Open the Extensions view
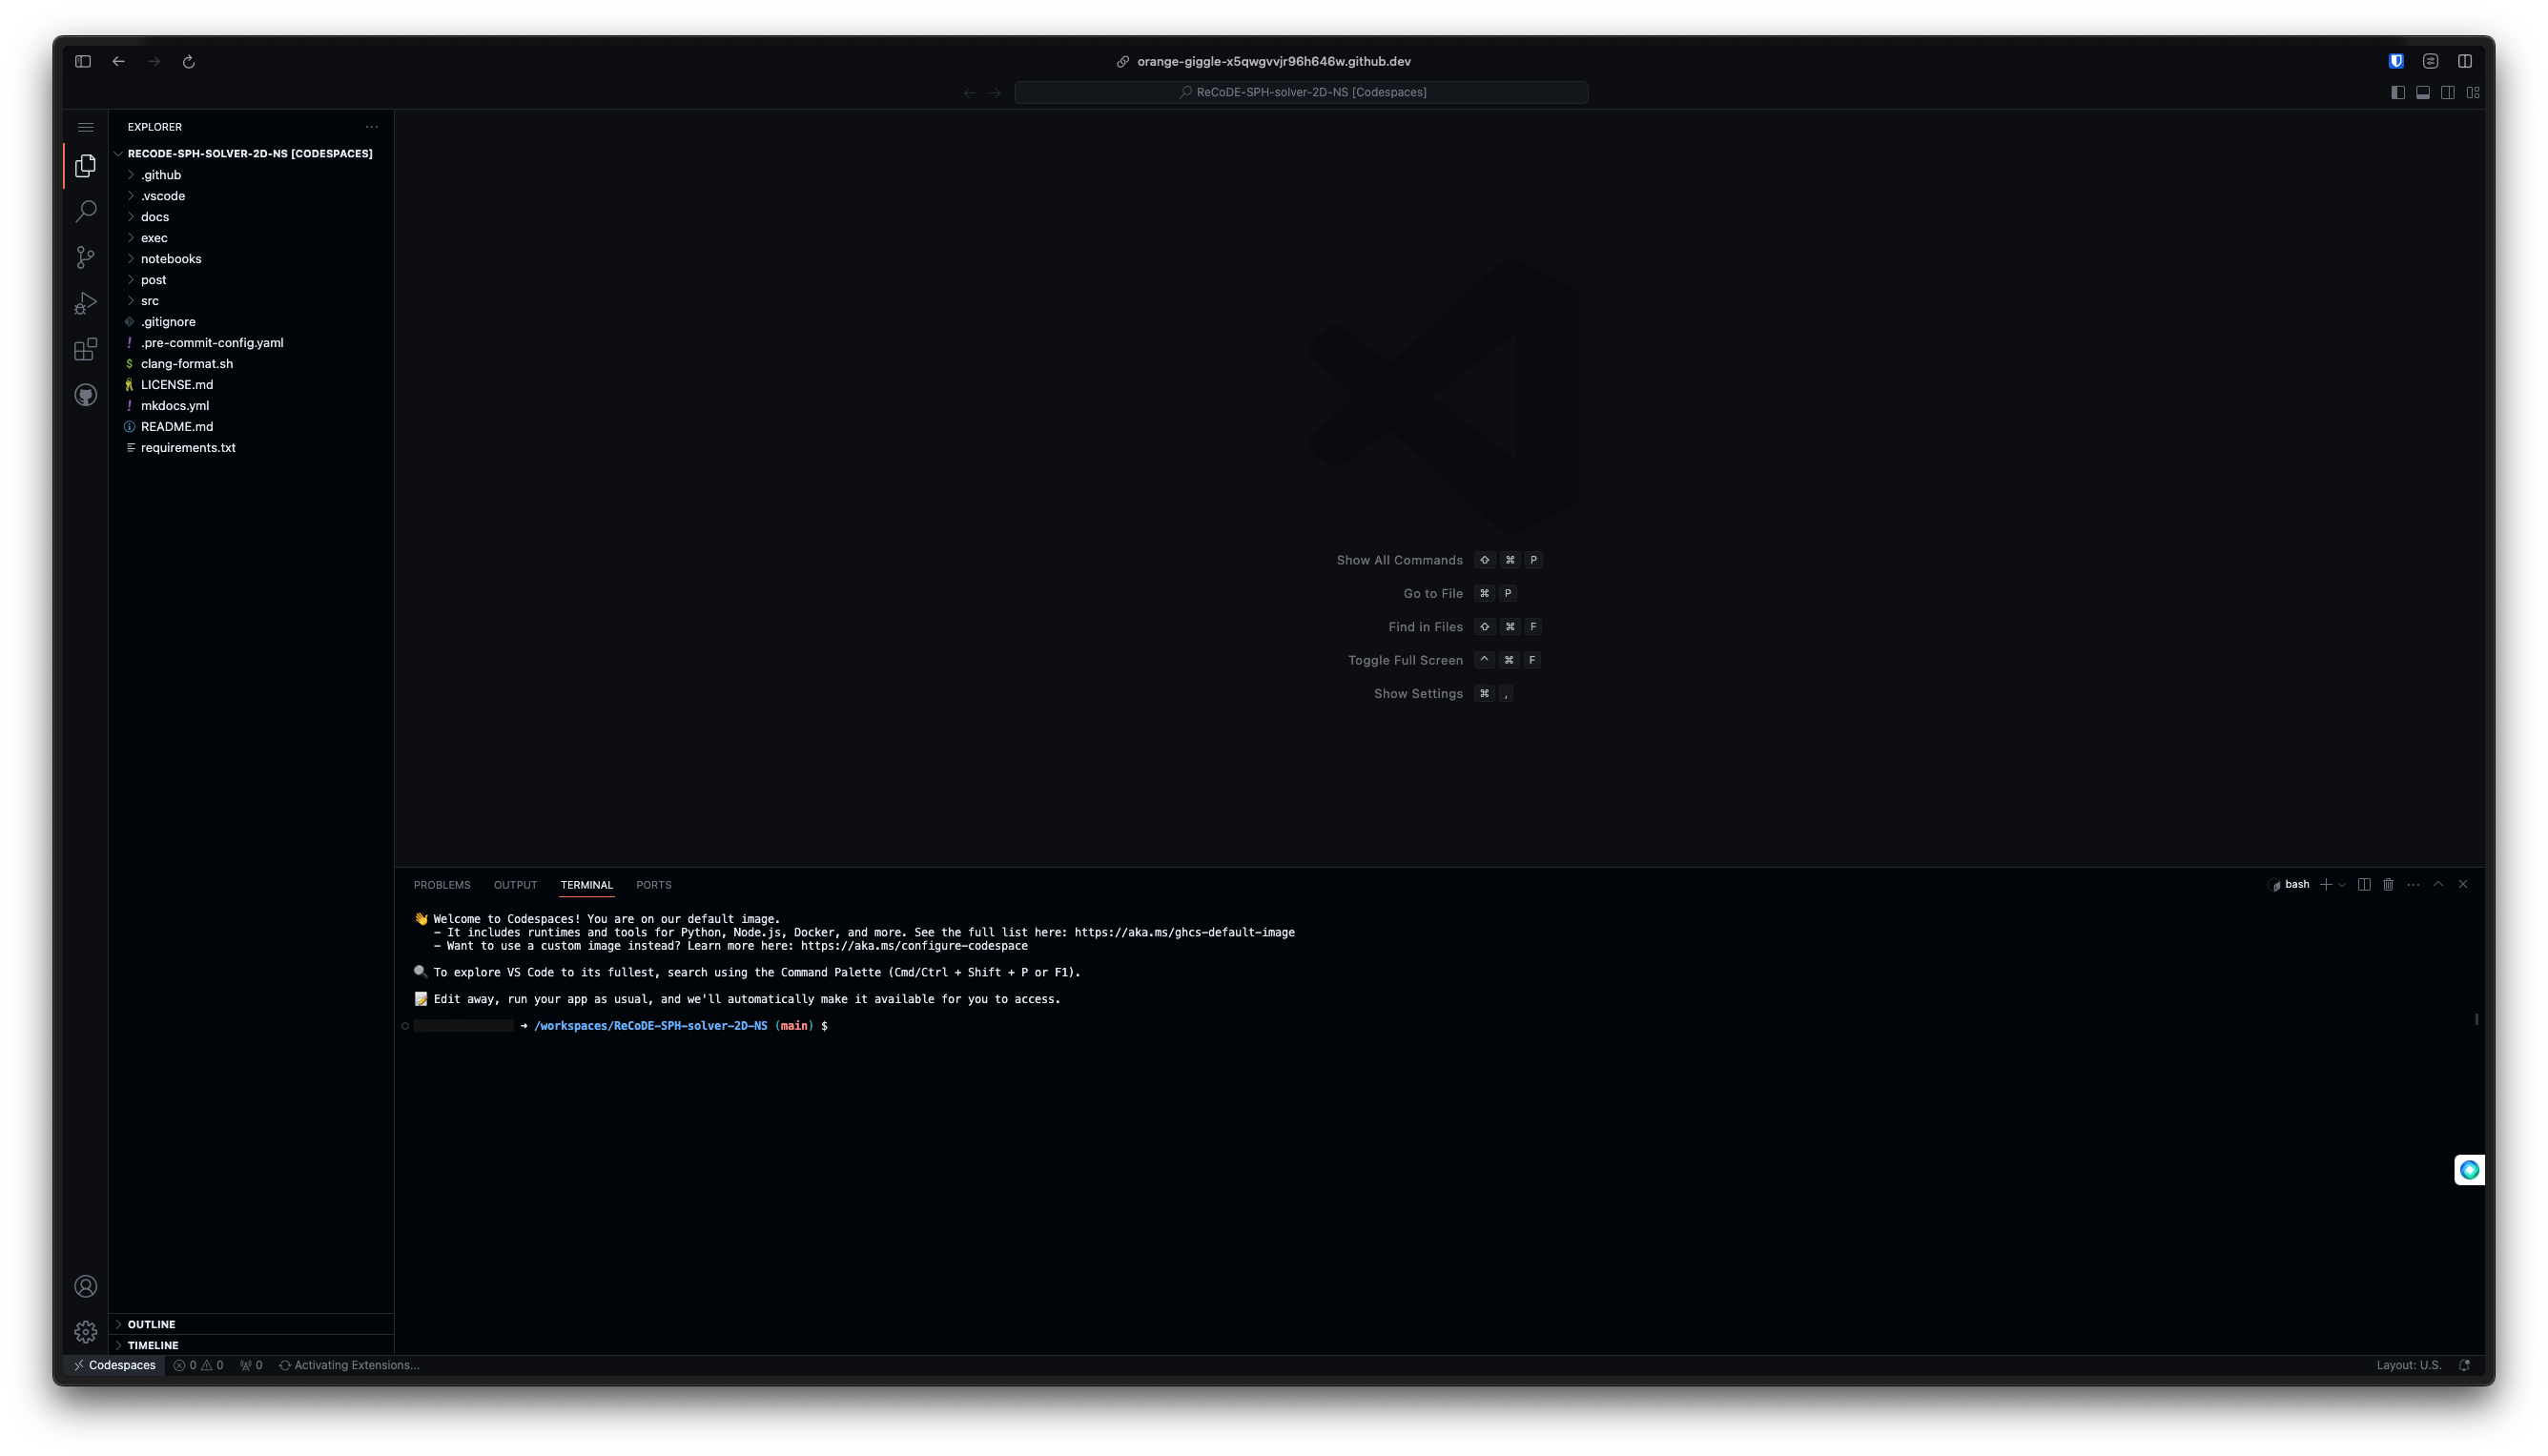 [x=86, y=350]
